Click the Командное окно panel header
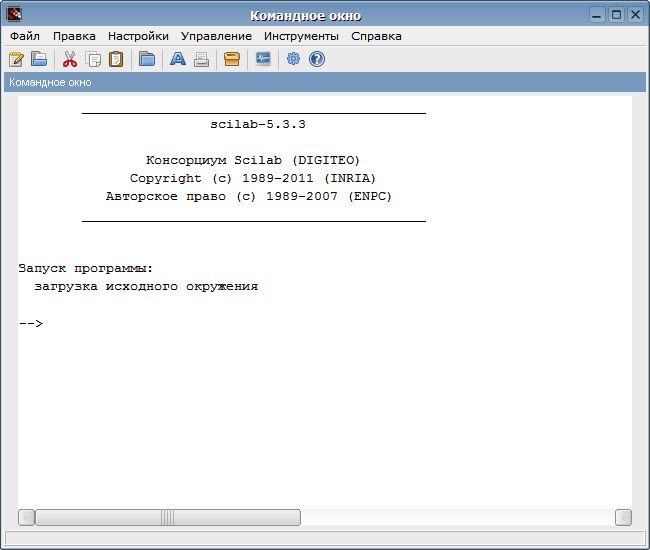The height and width of the screenshot is (550, 650). (325, 82)
